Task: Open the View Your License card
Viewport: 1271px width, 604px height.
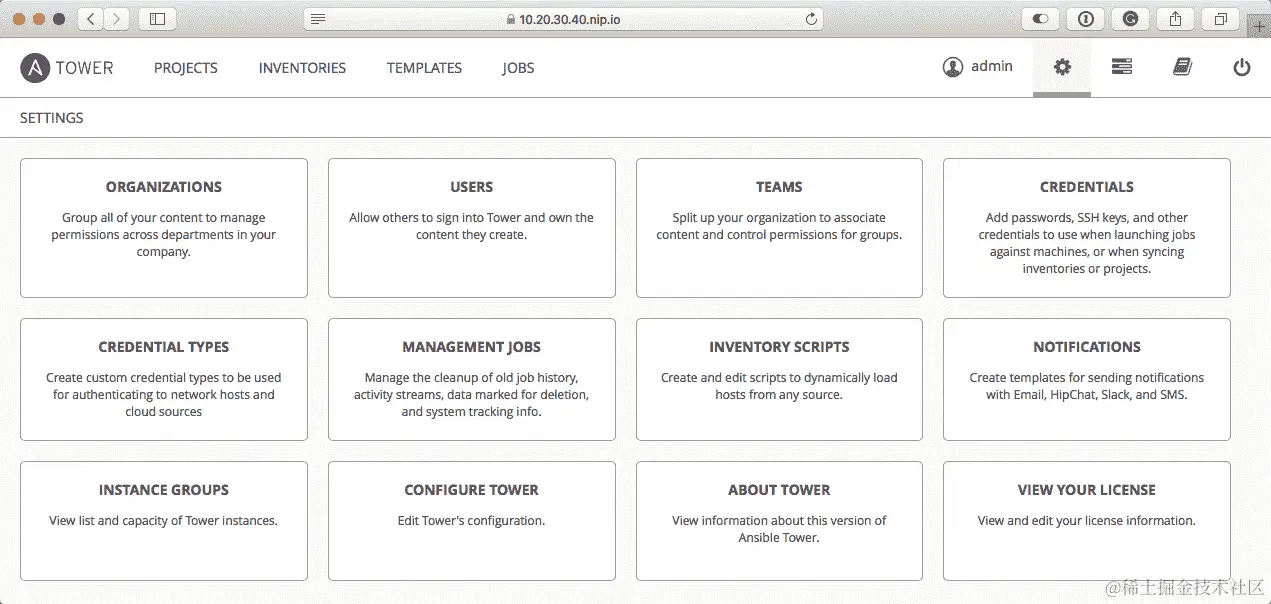Action: [x=1087, y=520]
